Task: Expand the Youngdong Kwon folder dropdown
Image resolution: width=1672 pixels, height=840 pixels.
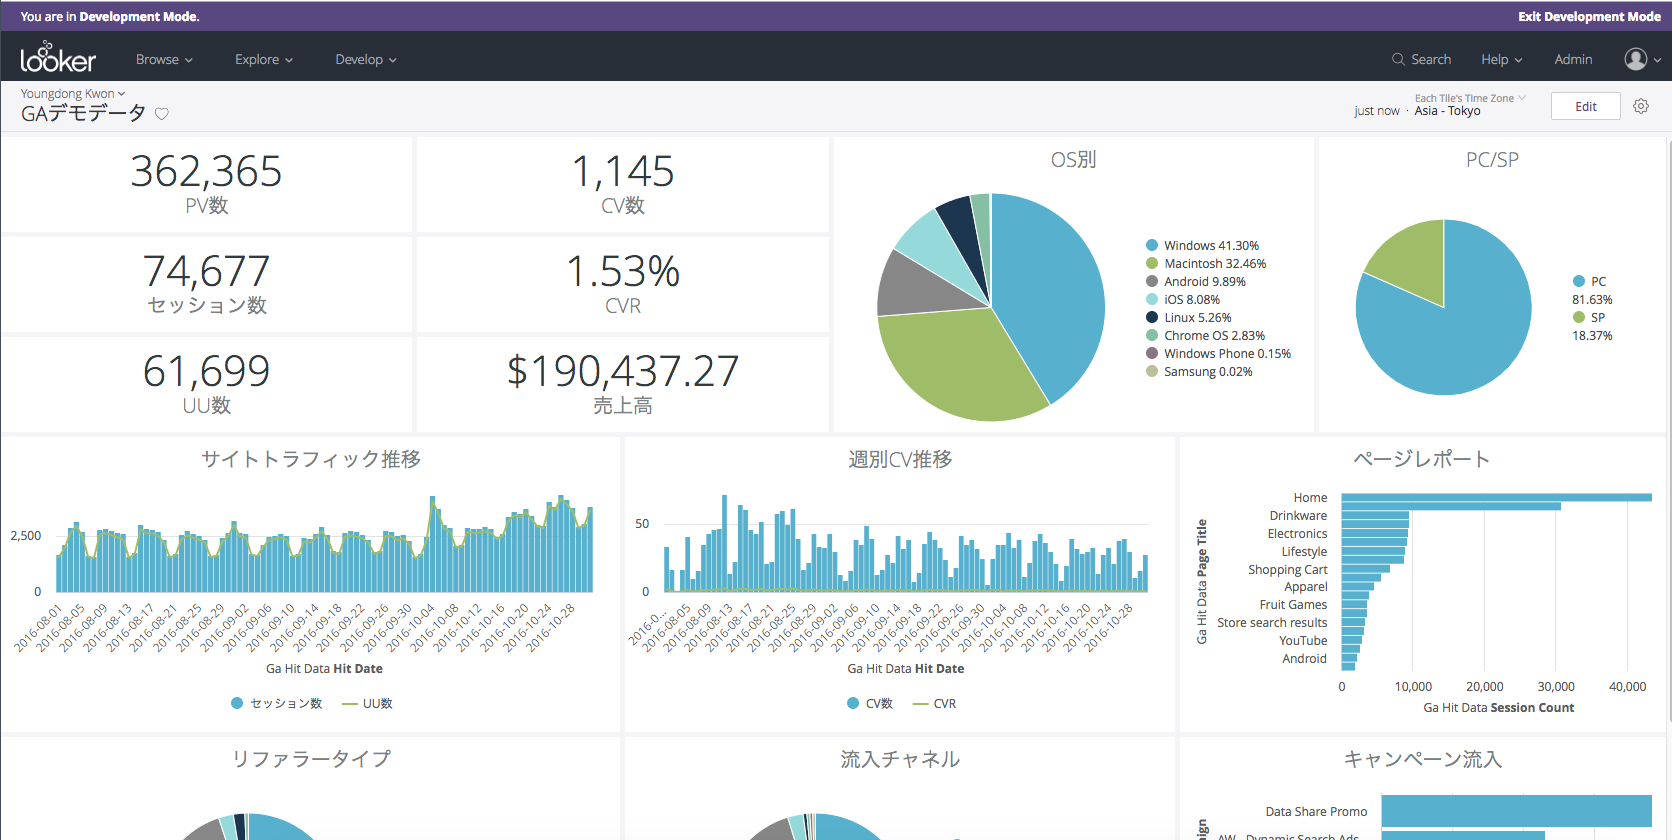Action: (73, 93)
